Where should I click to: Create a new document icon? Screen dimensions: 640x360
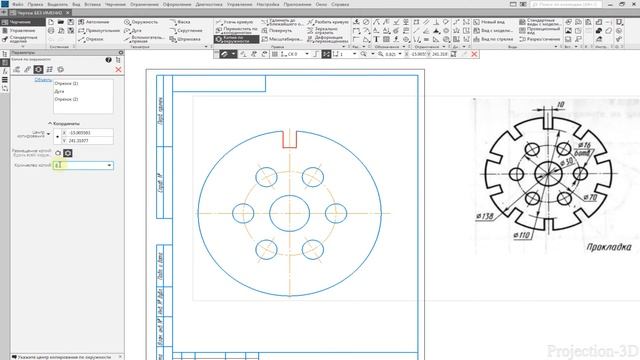coord(51,22)
